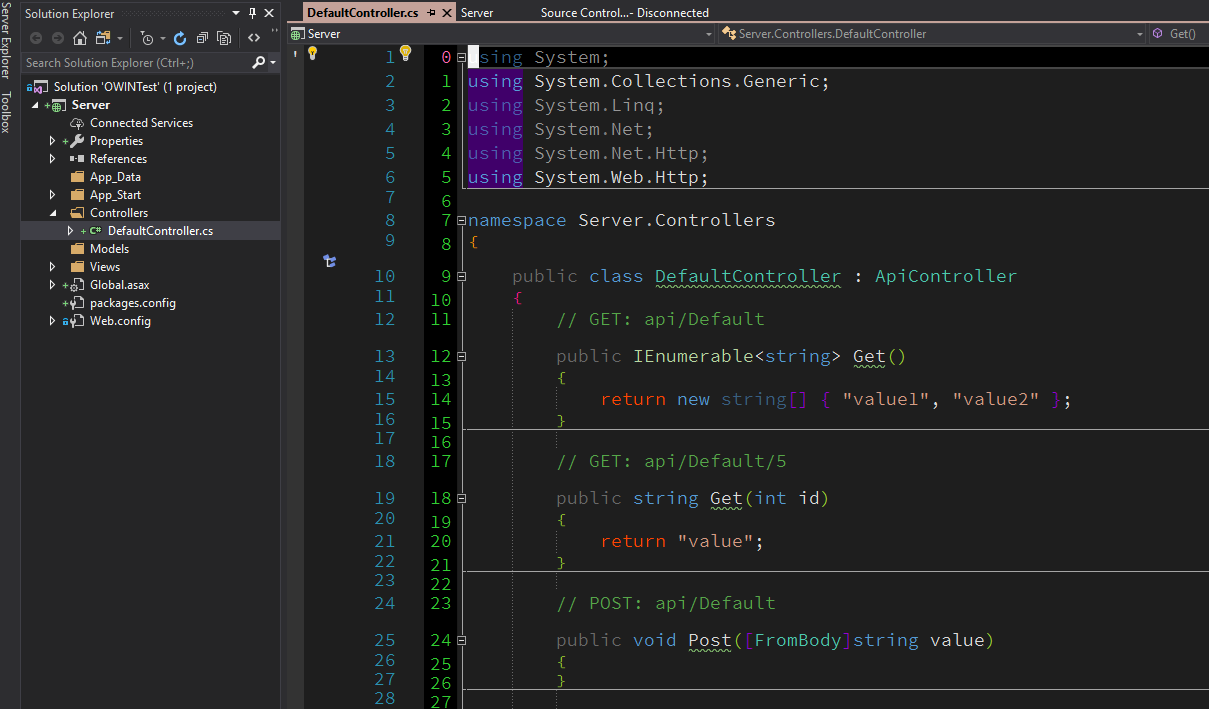
Task: Open the Pending Changes Filter clock icon
Action: (x=147, y=38)
